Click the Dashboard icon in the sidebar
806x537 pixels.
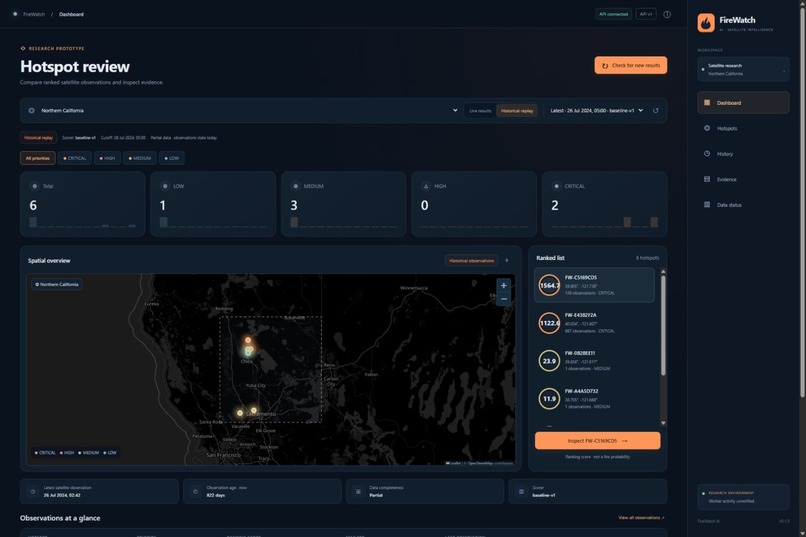[x=707, y=103]
